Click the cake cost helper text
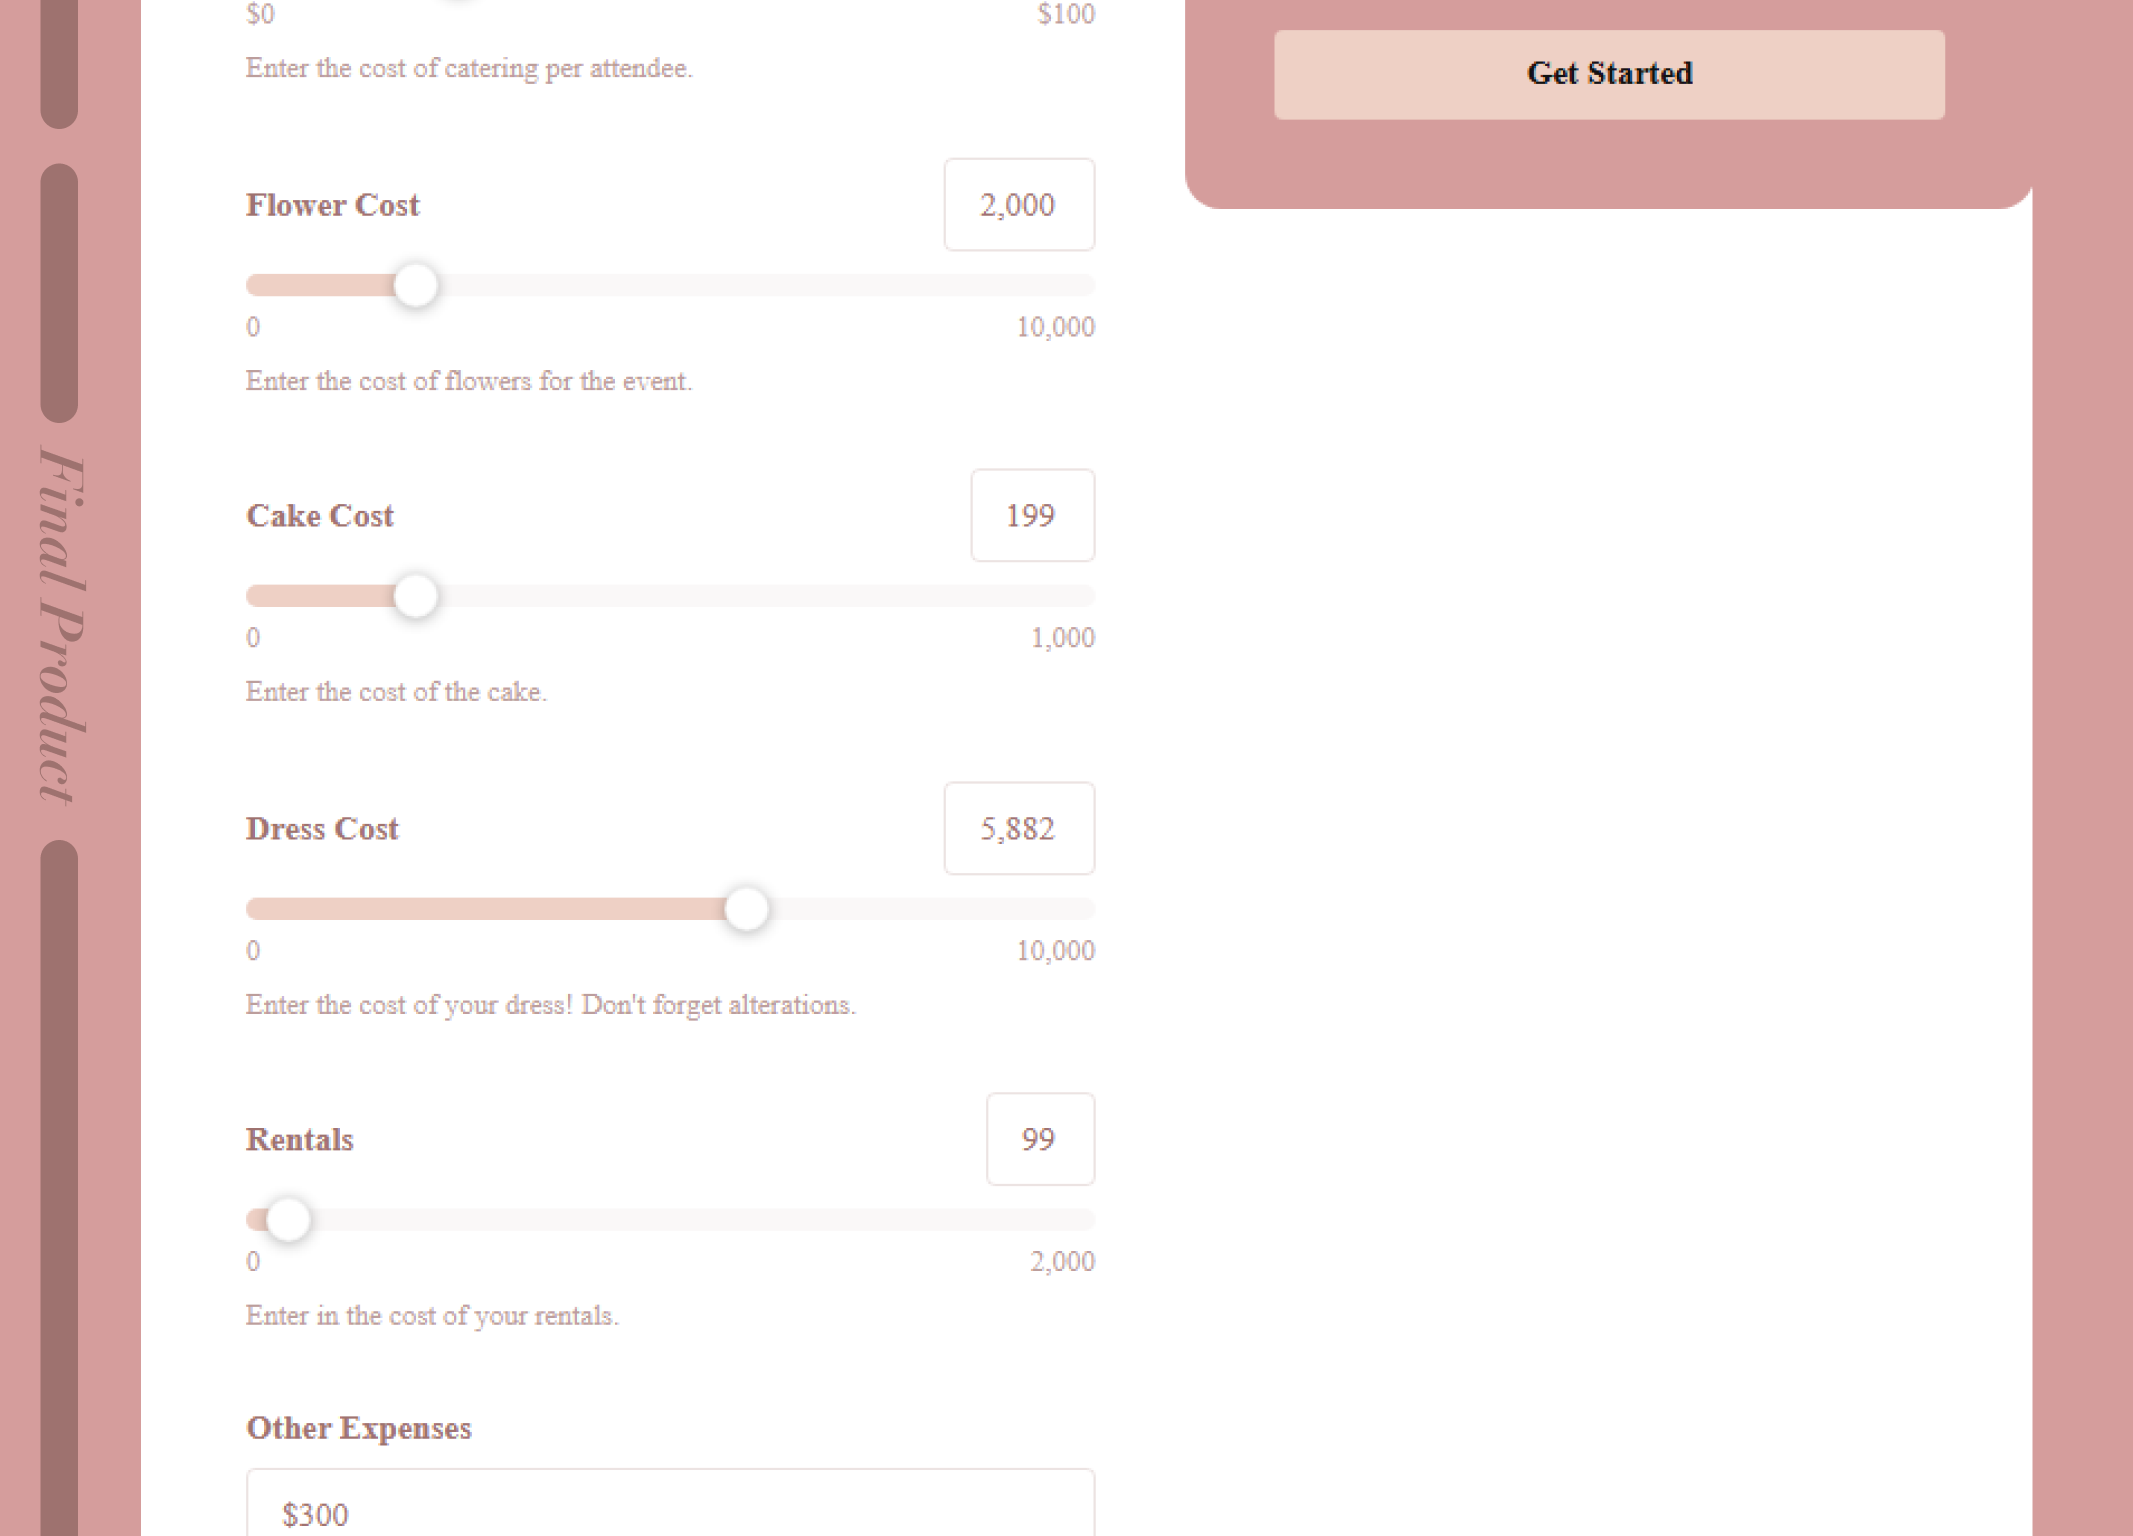Viewport: 2133px width, 1536px height. (396, 692)
